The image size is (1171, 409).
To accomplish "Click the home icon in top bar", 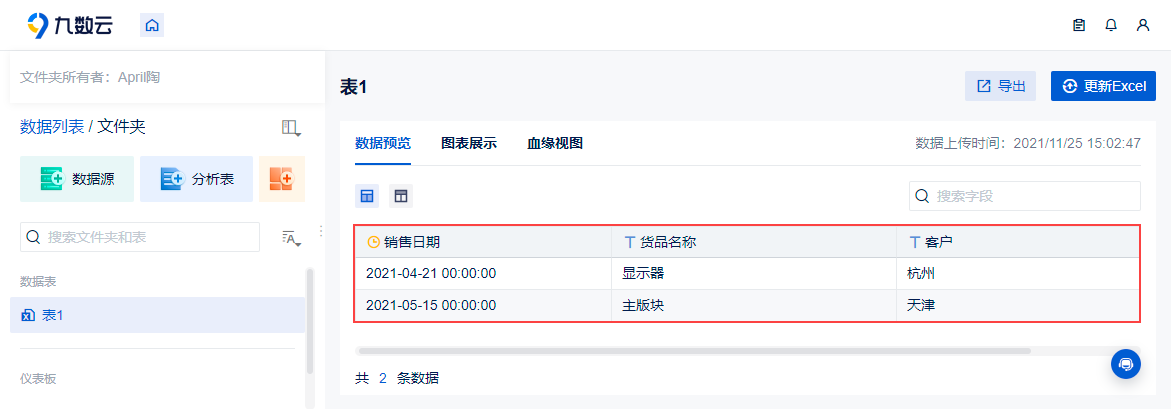I will pyautogui.click(x=152, y=26).
